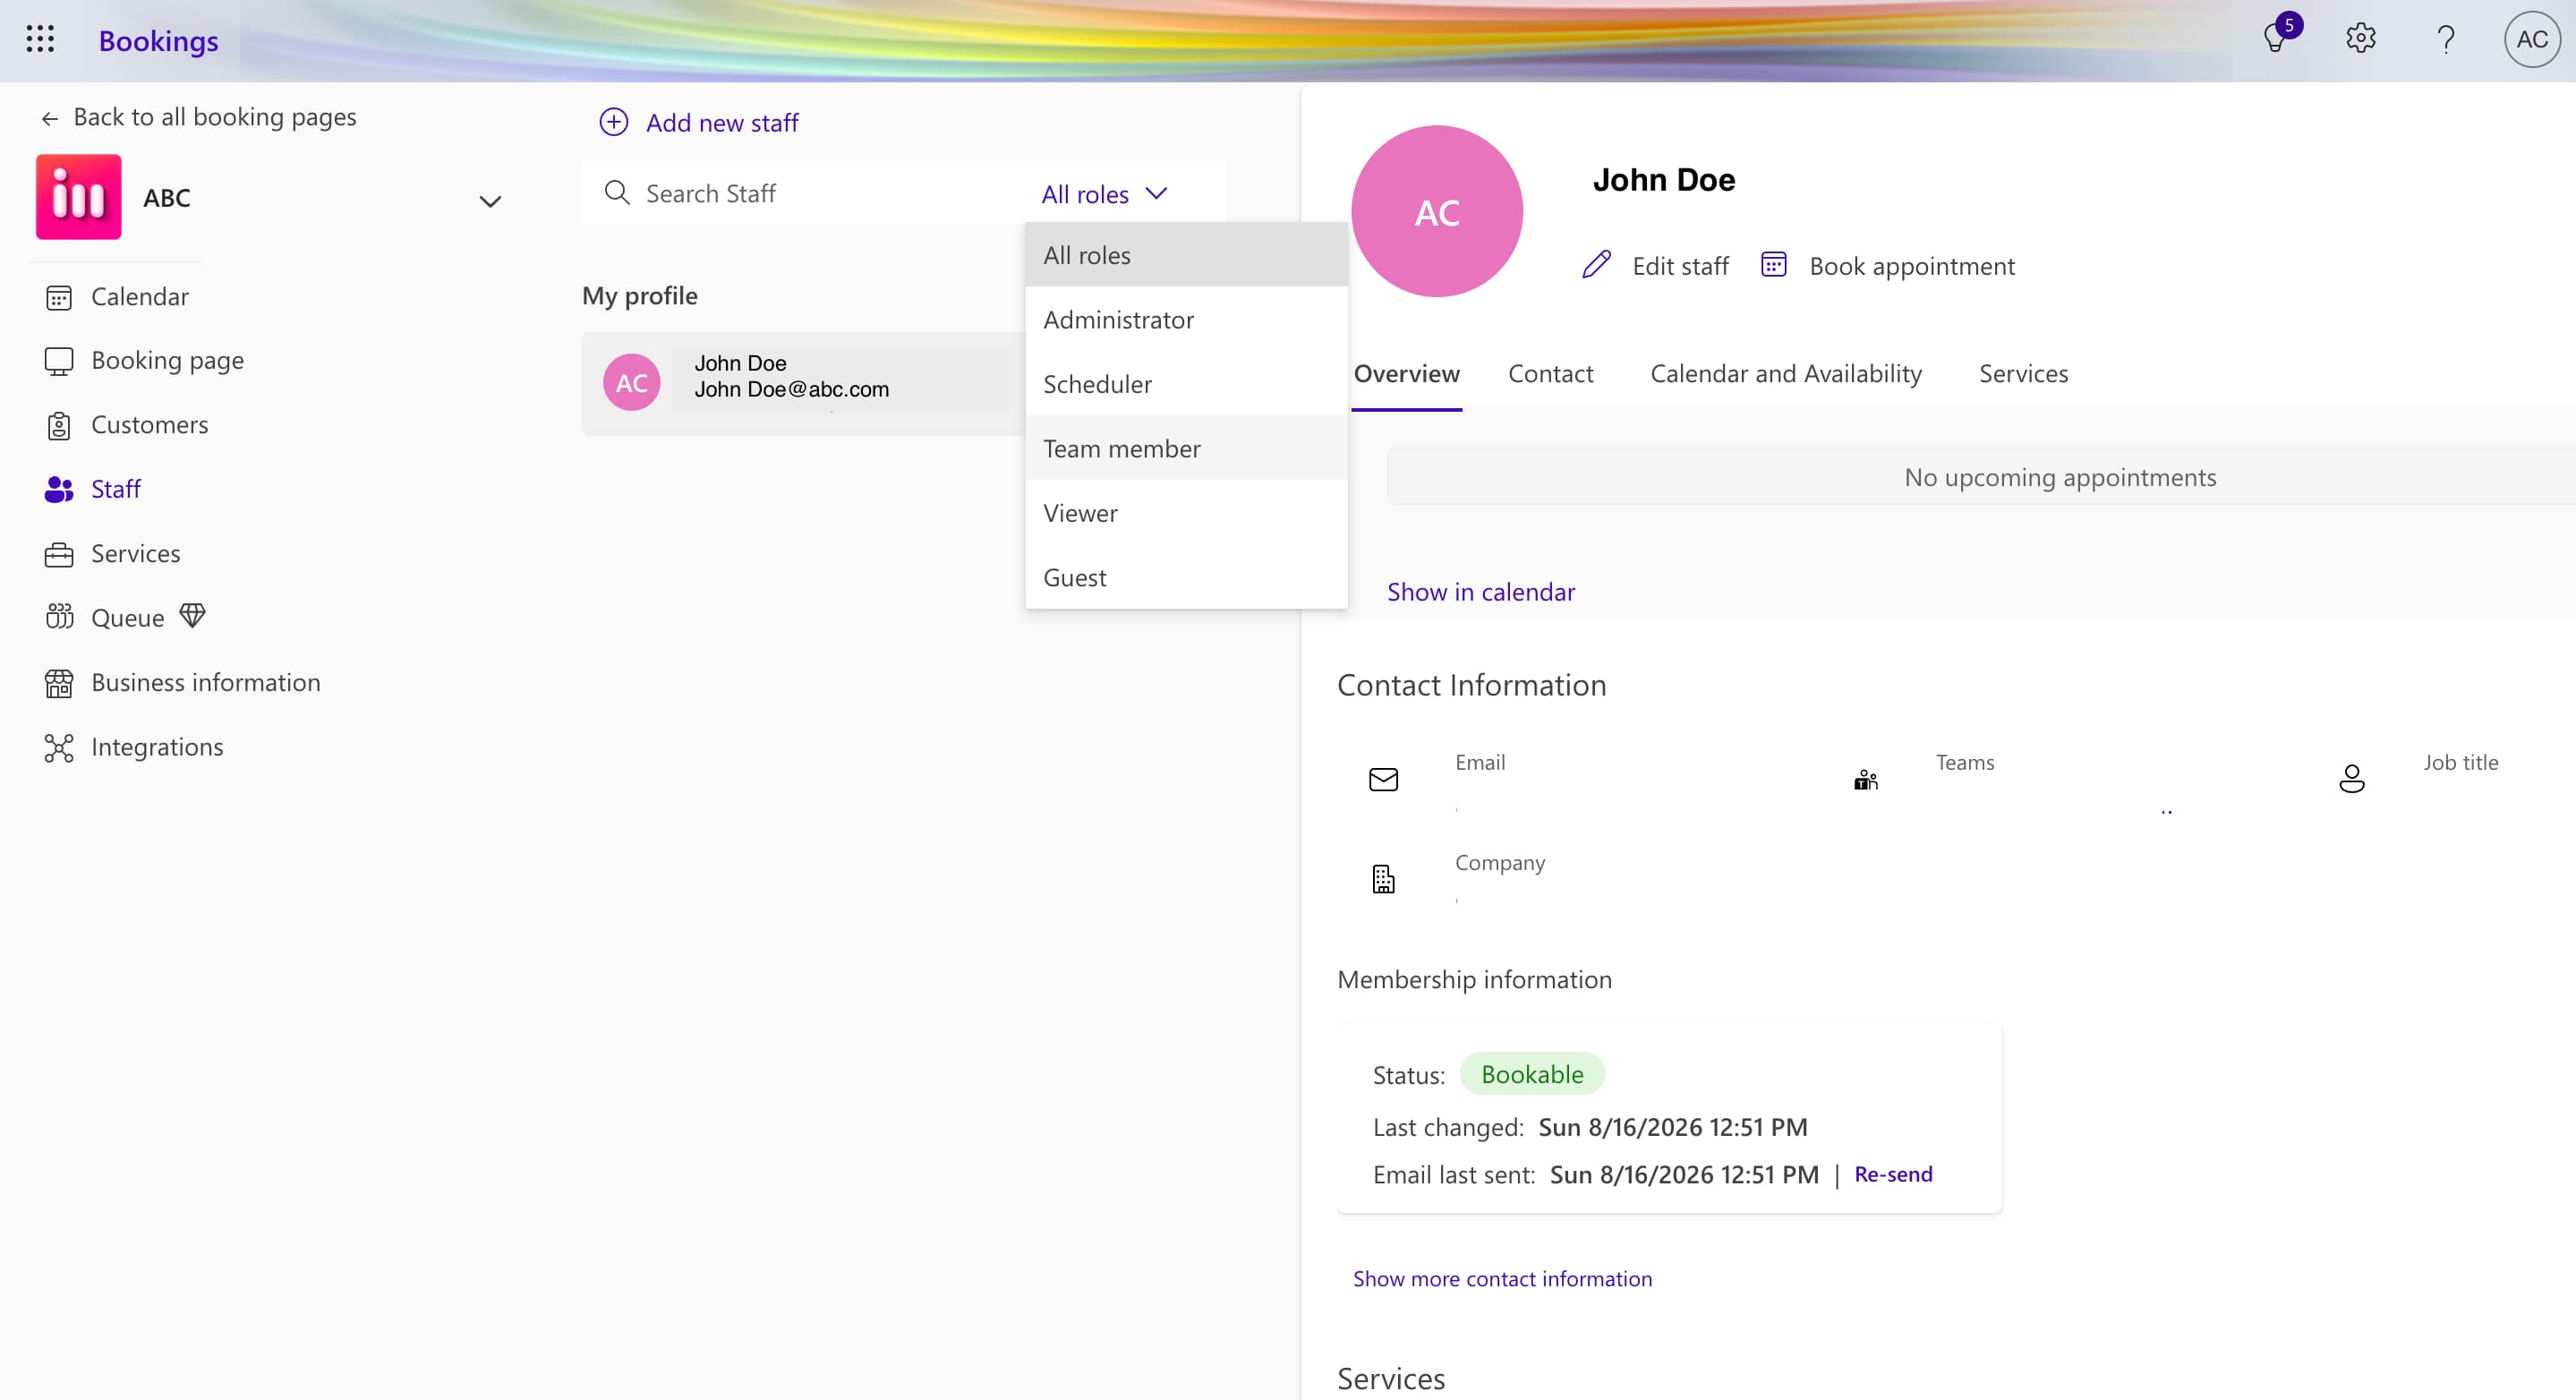Filter staff by Administrator role
This screenshot has width=2576, height=1400.
1186,319
